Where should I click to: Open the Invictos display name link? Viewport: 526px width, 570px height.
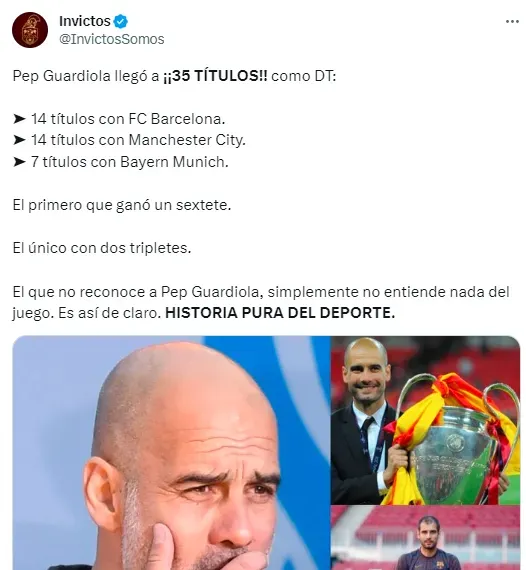pyautogui.click(x=85, y=21)
